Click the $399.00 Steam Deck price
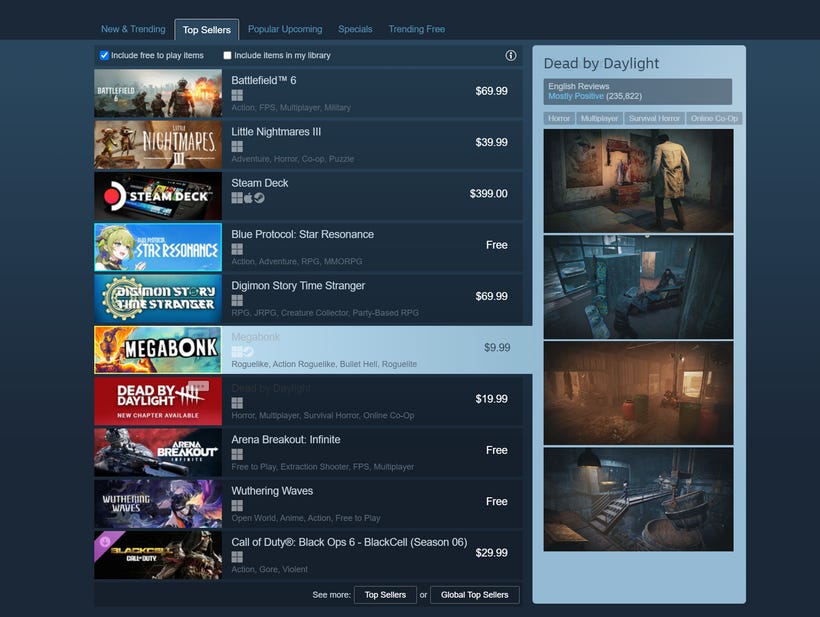The width and height of the screenshot is (820, 617). tap(488, 193)
